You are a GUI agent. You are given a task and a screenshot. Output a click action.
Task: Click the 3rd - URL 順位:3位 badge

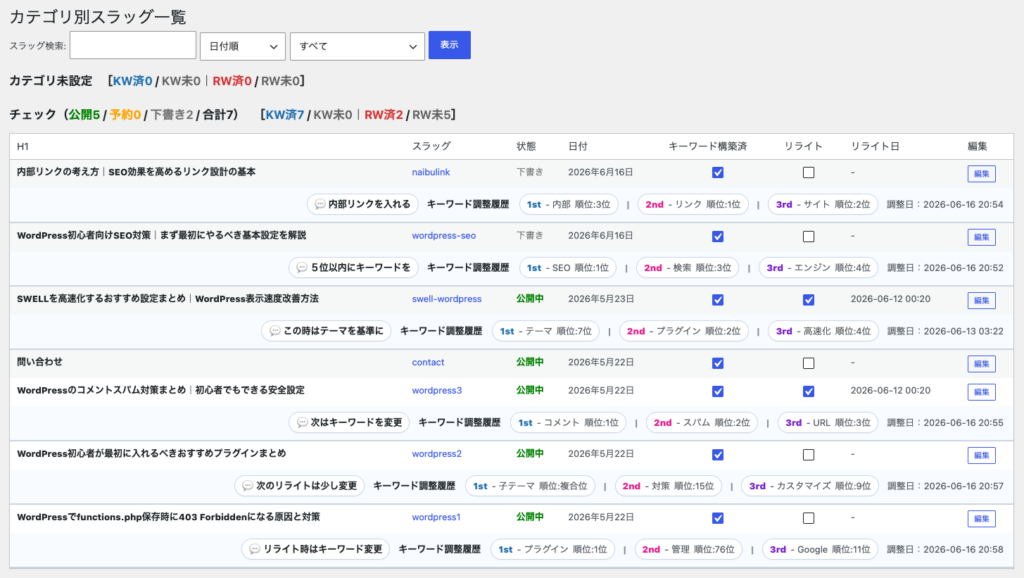tap(828, 423)
